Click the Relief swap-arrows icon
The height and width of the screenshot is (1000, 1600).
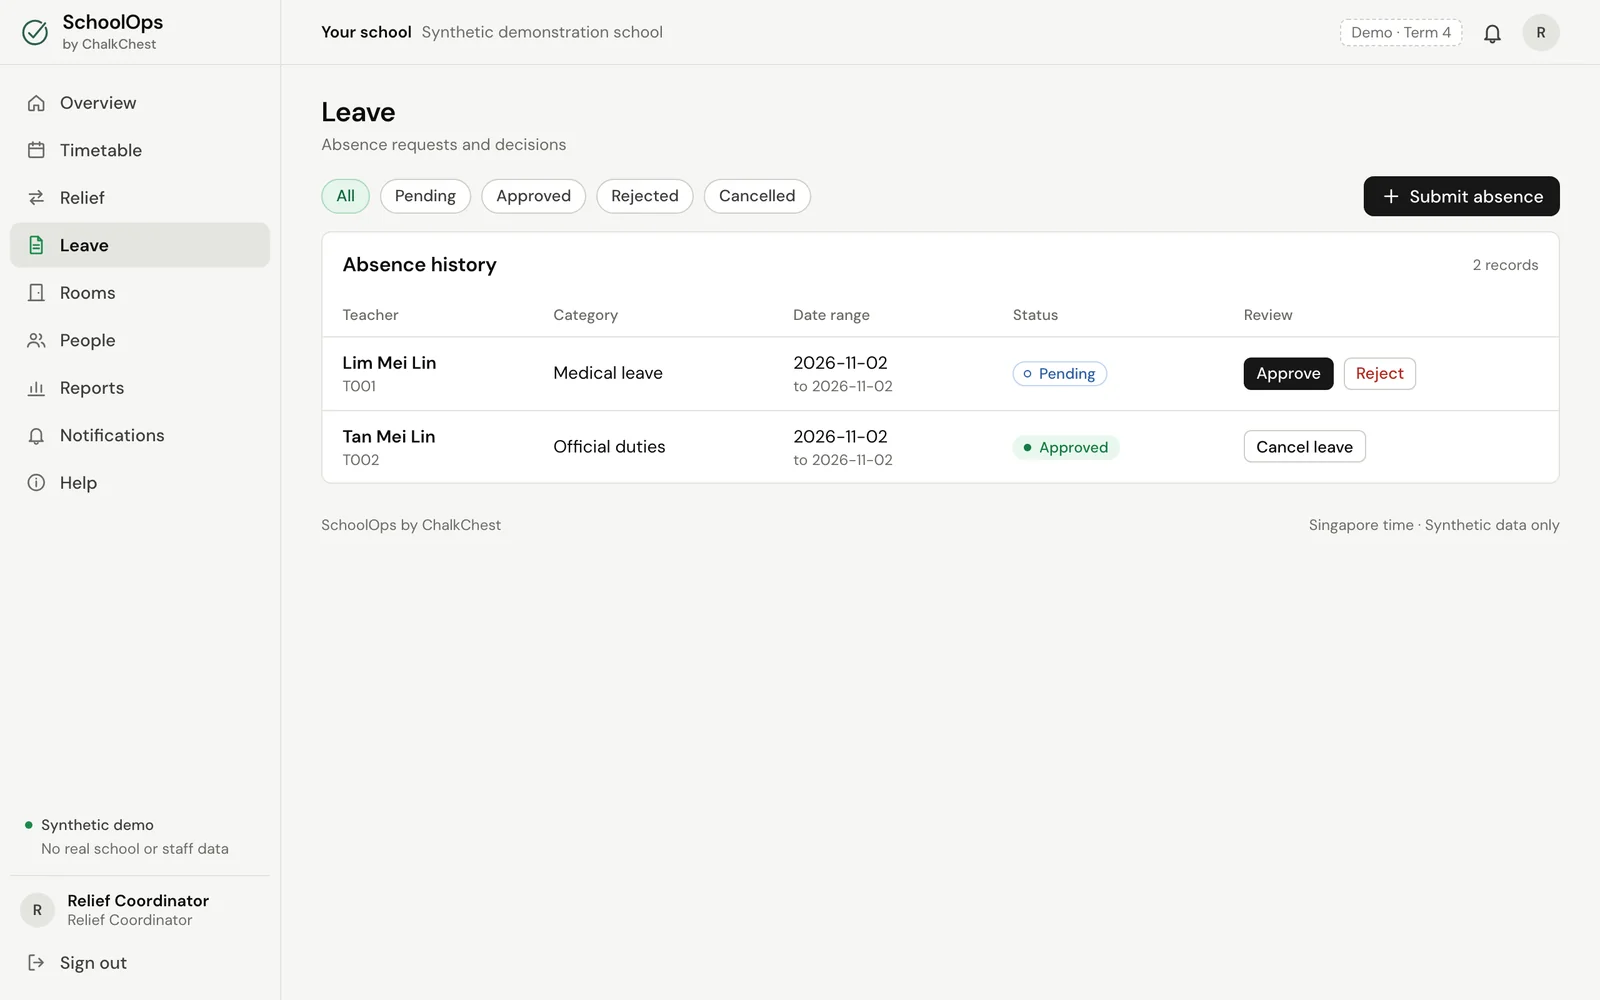(36, 198)
